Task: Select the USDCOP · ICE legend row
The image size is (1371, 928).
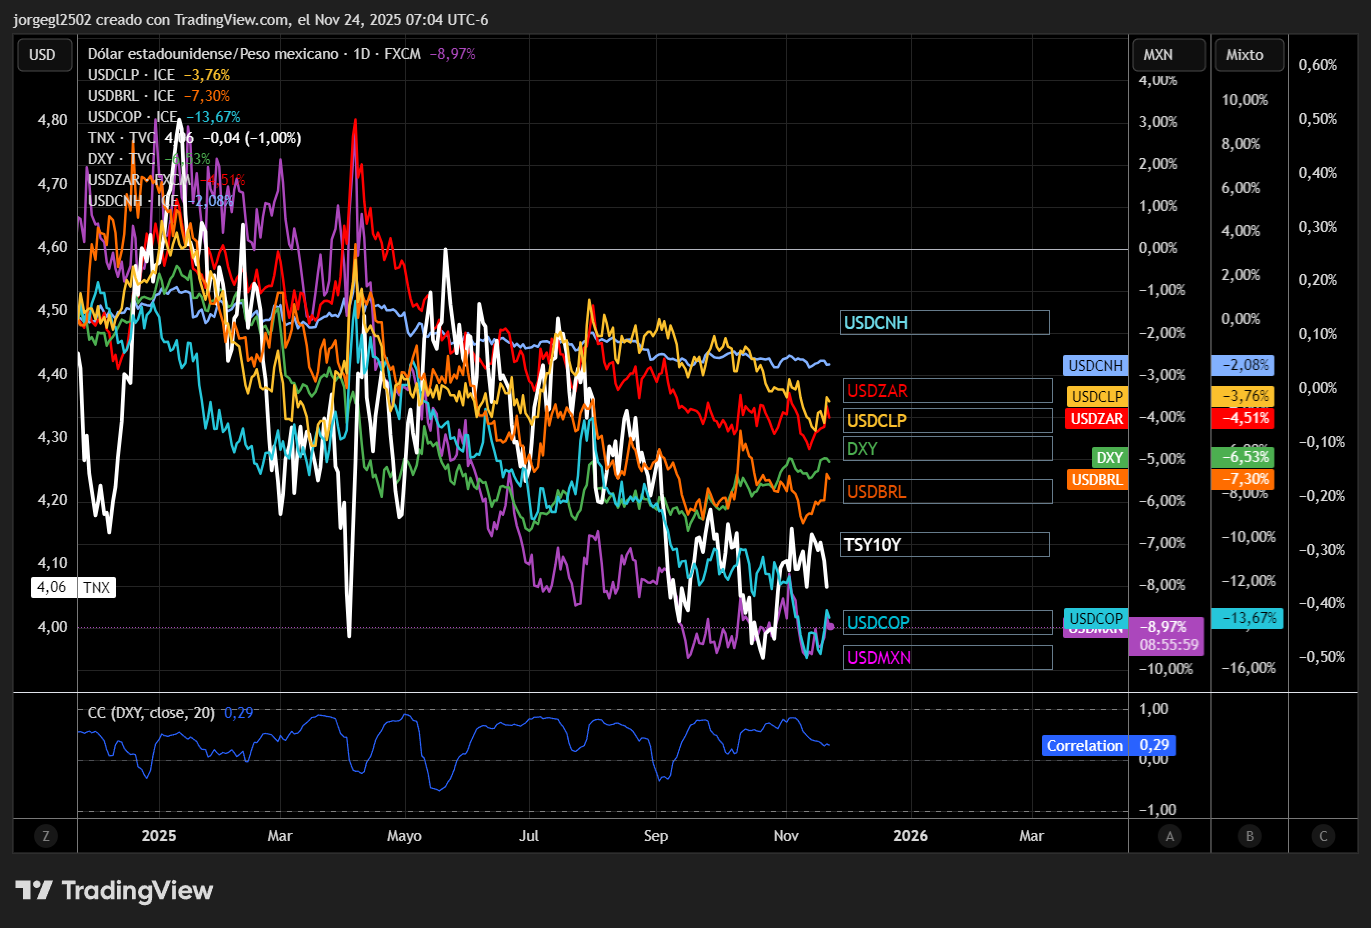Action: pos(164,117)
